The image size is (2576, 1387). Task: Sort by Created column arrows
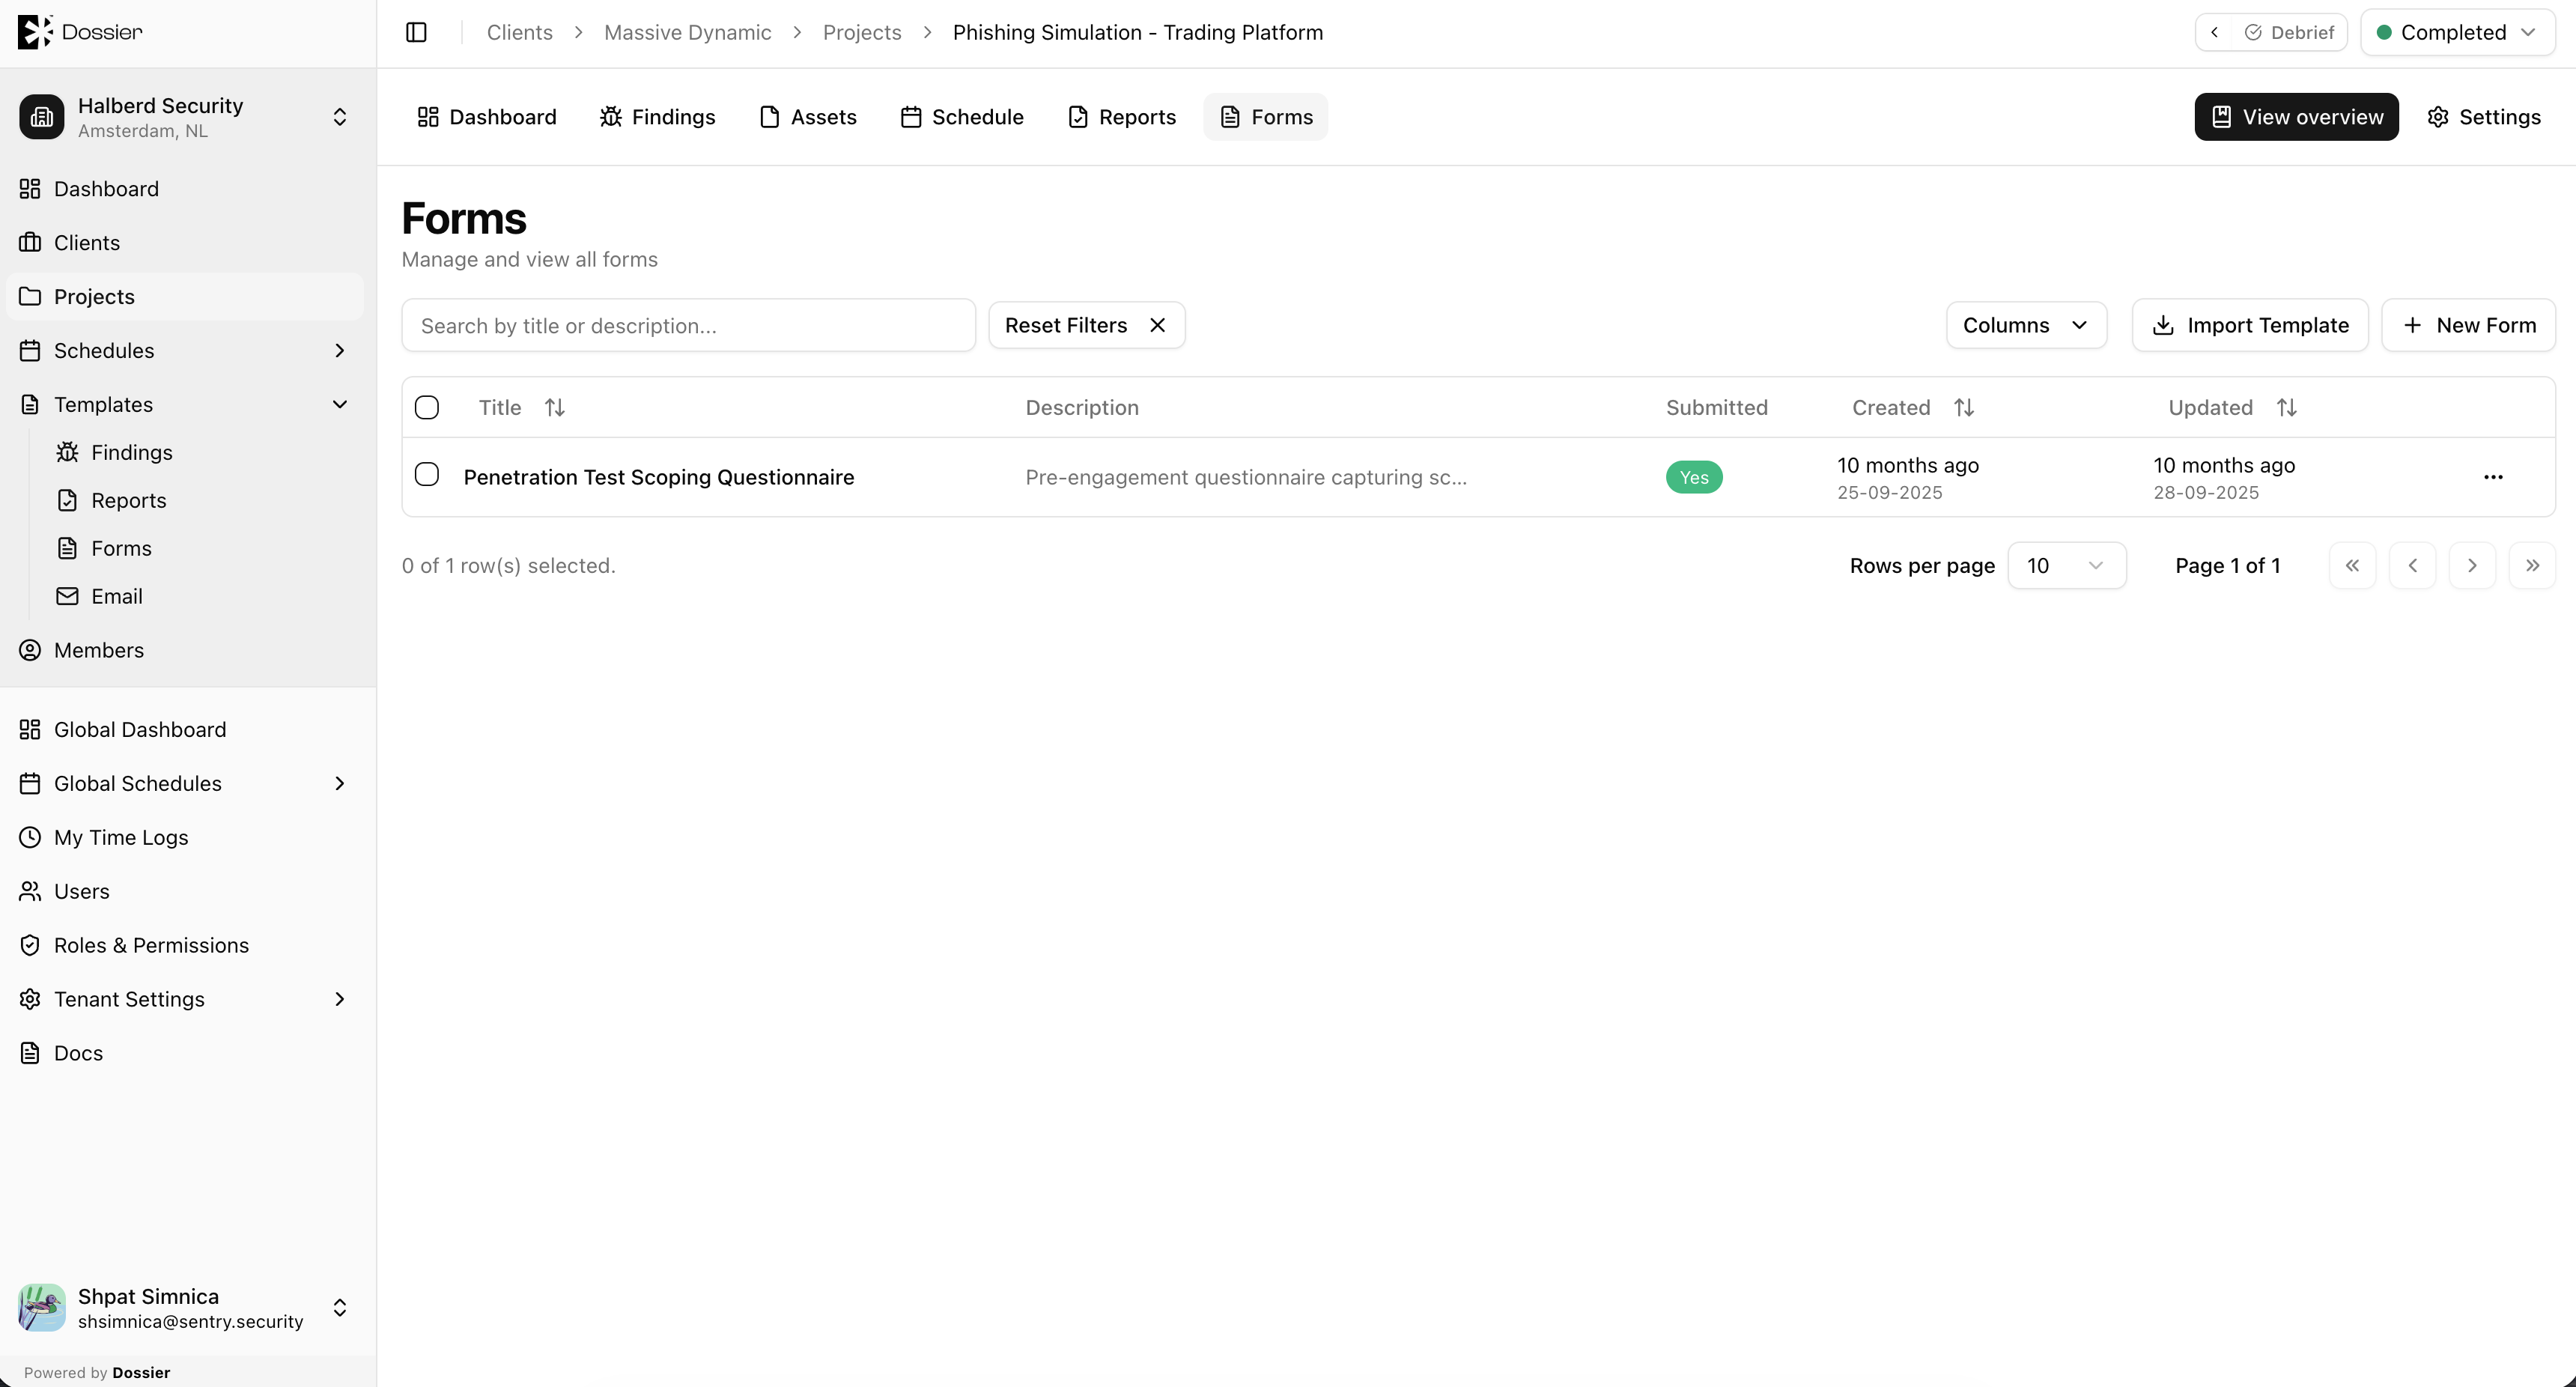pyautogui.click(x=1964, y=407)
